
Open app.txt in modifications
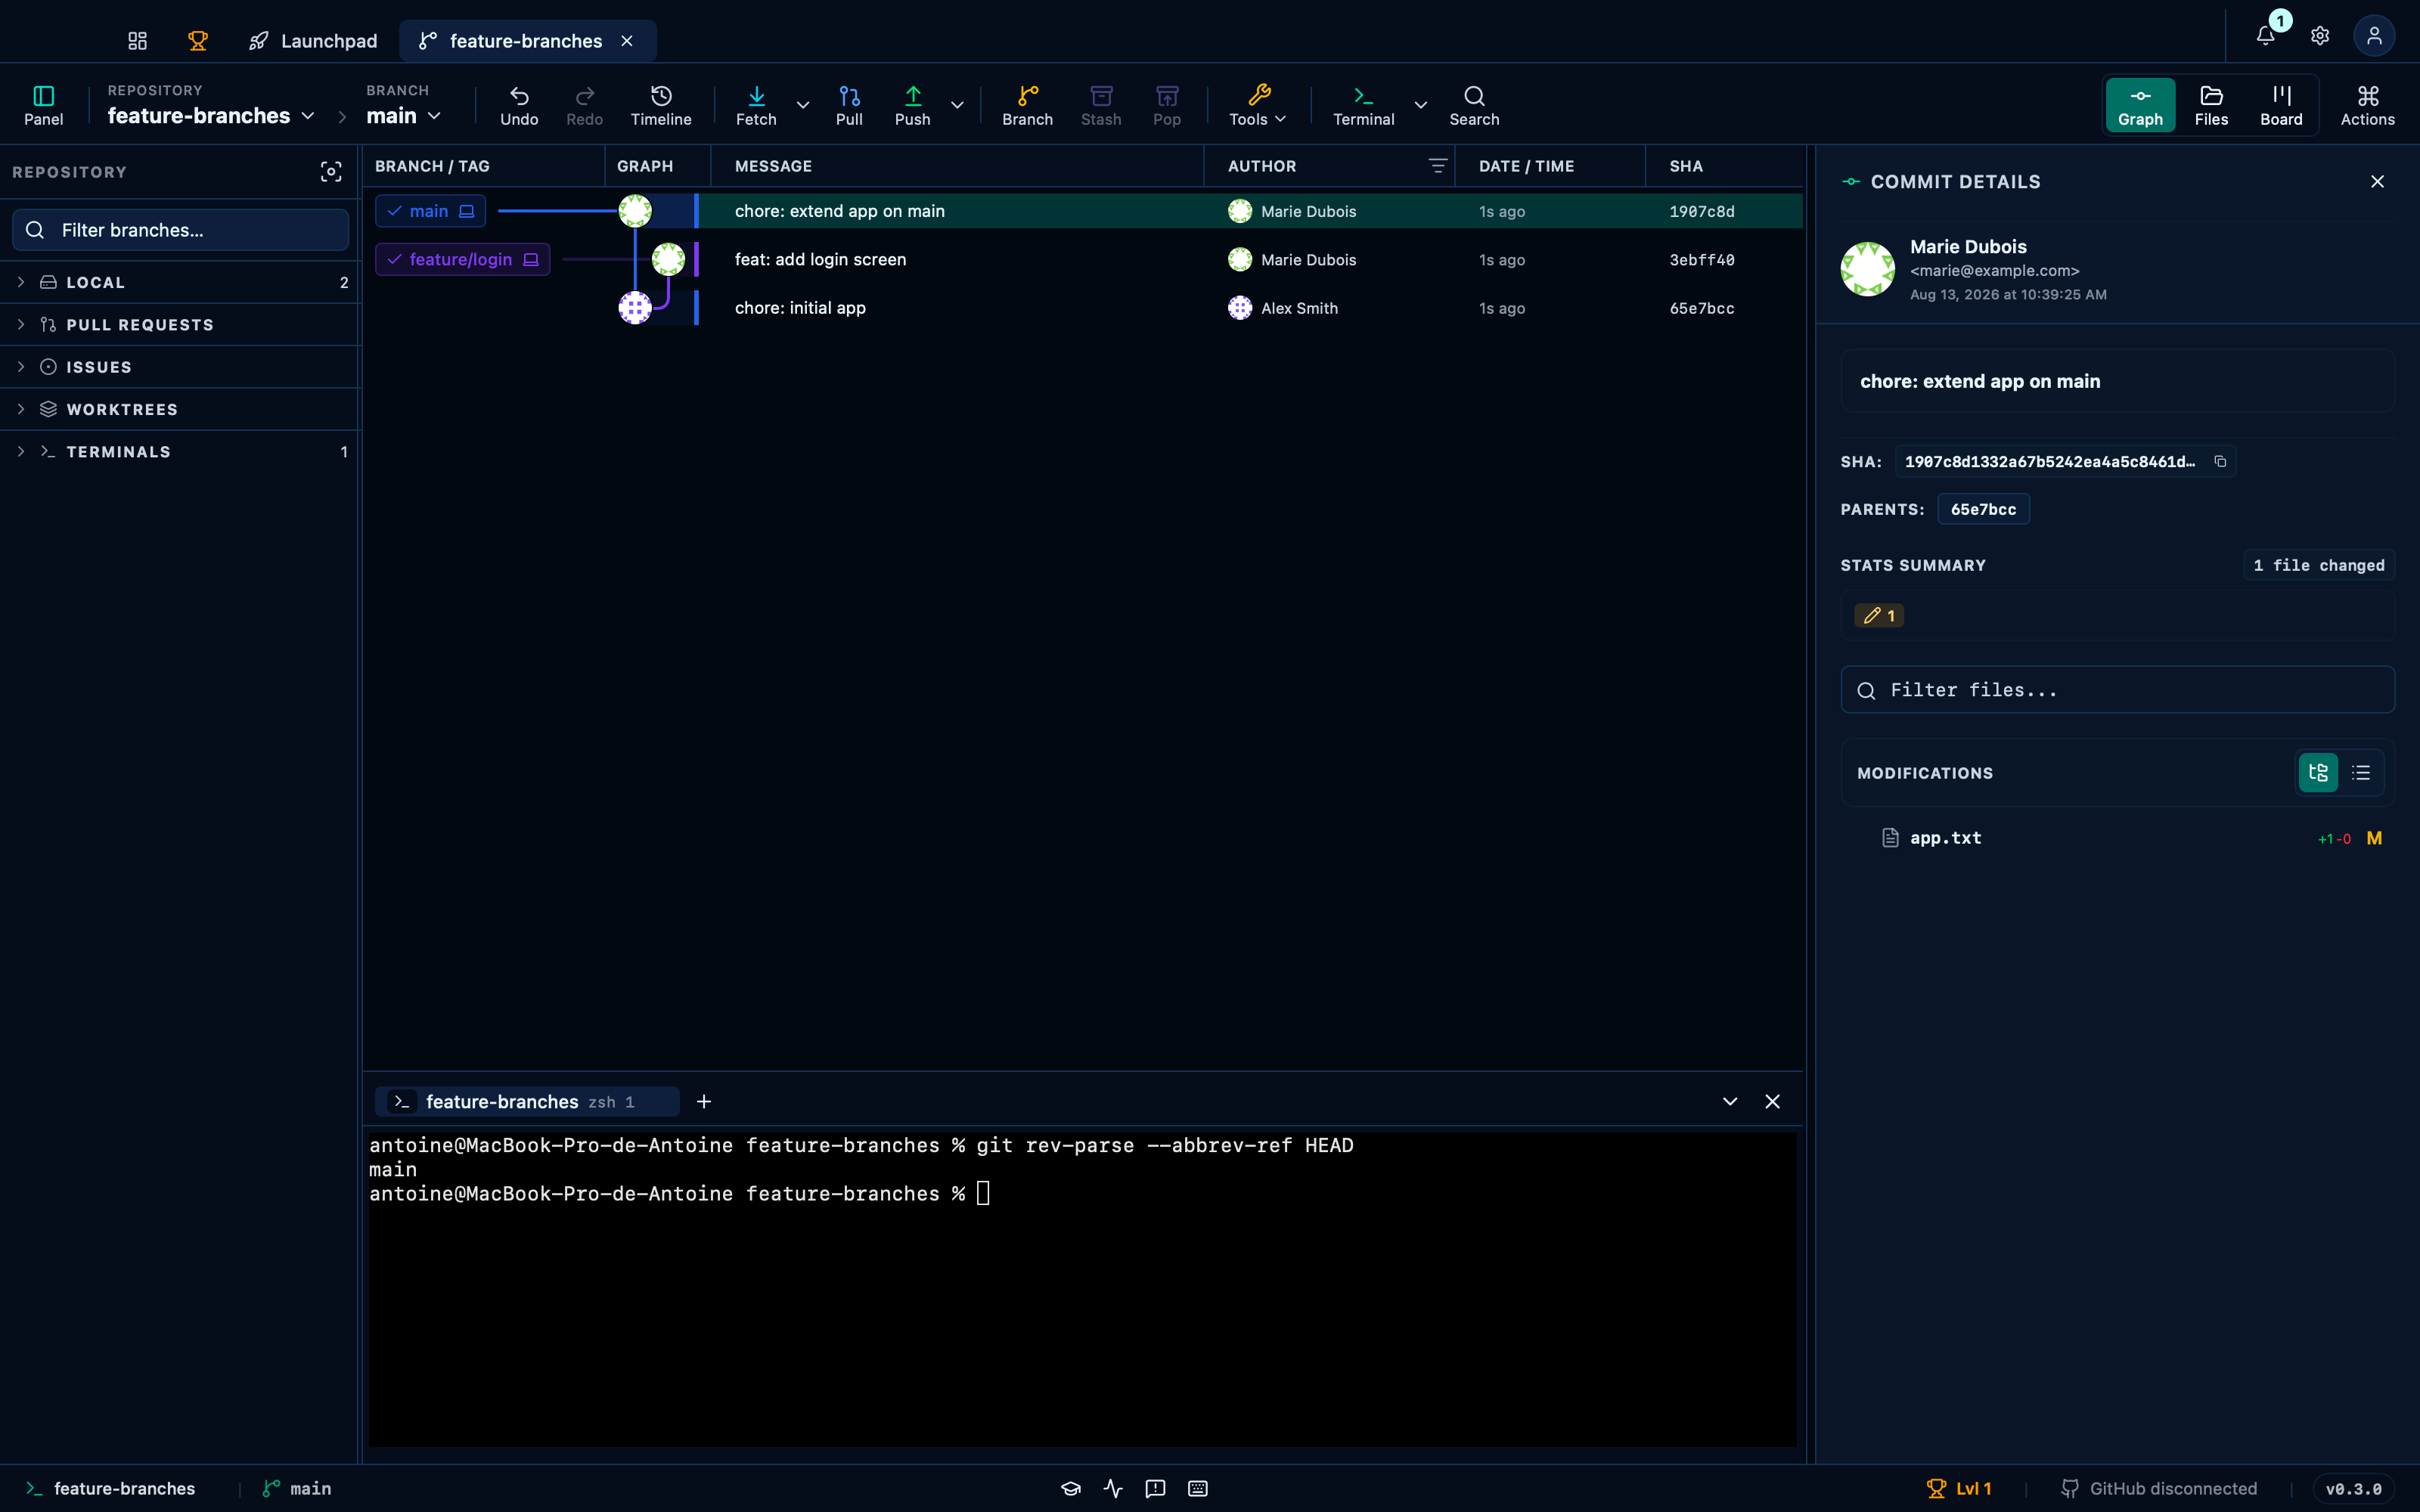point(2118,838)
